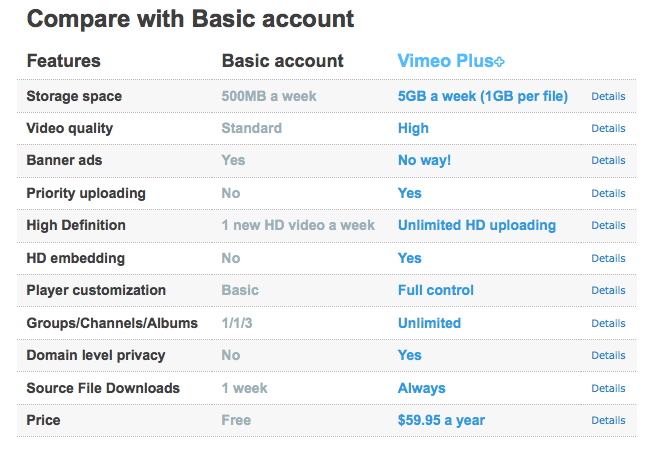The height and width of the screenshot is (468, 660).
Task: Click the 'Full control' Plus value
Action: point(435,290)
